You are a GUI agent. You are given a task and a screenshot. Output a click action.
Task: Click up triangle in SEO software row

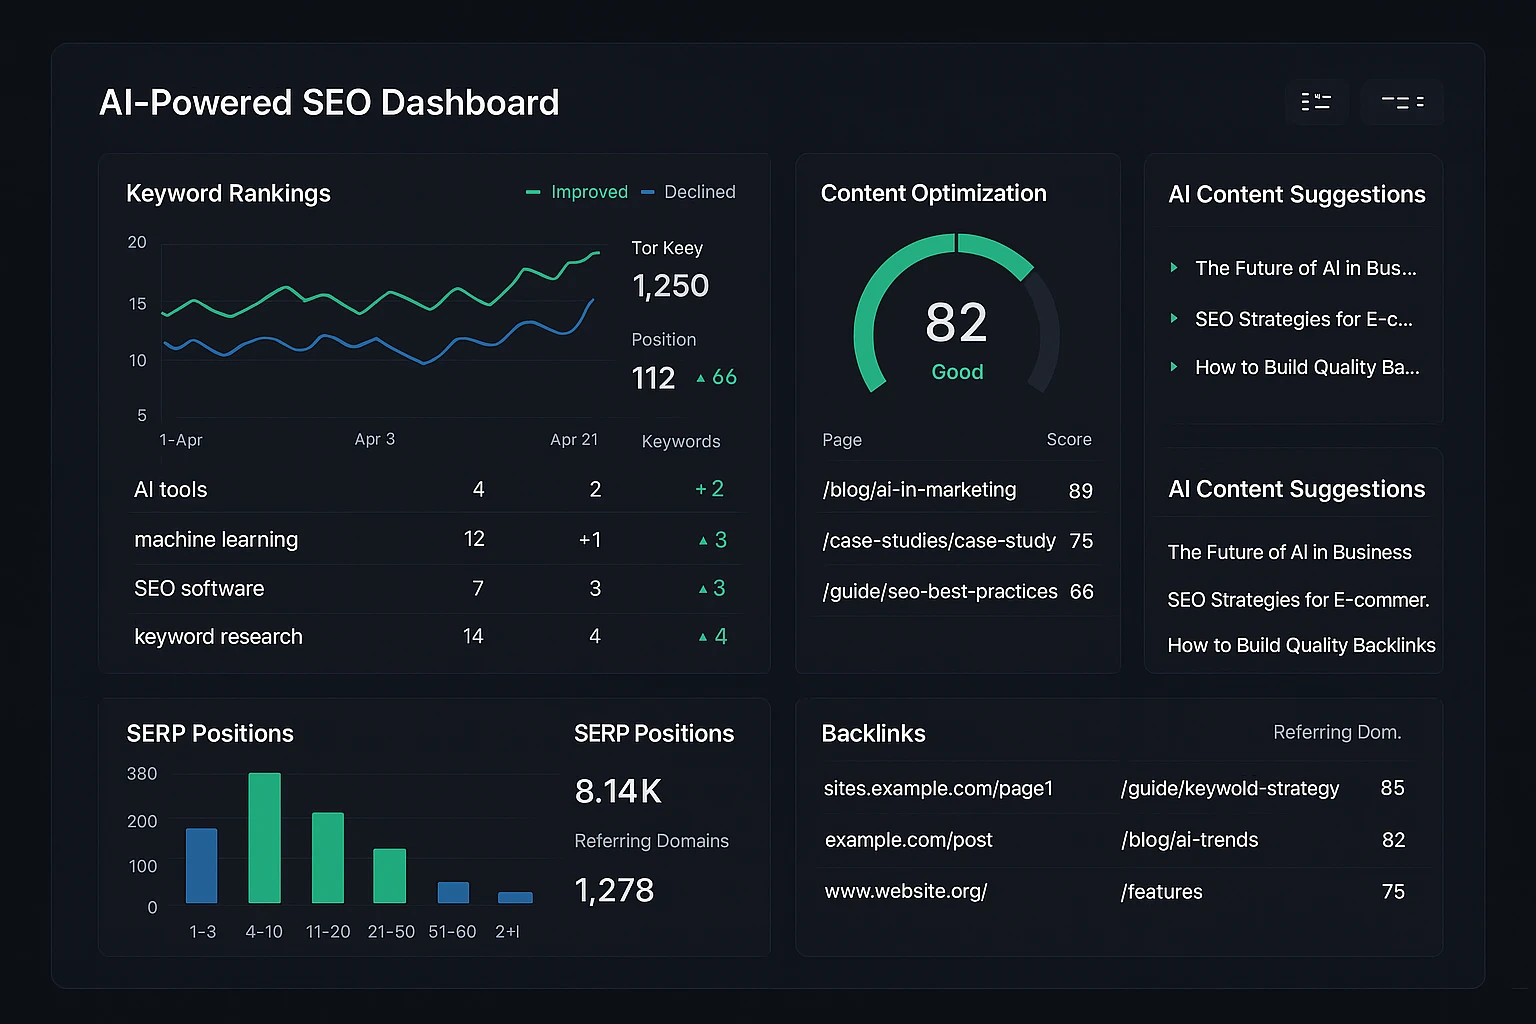coord(703,590)
